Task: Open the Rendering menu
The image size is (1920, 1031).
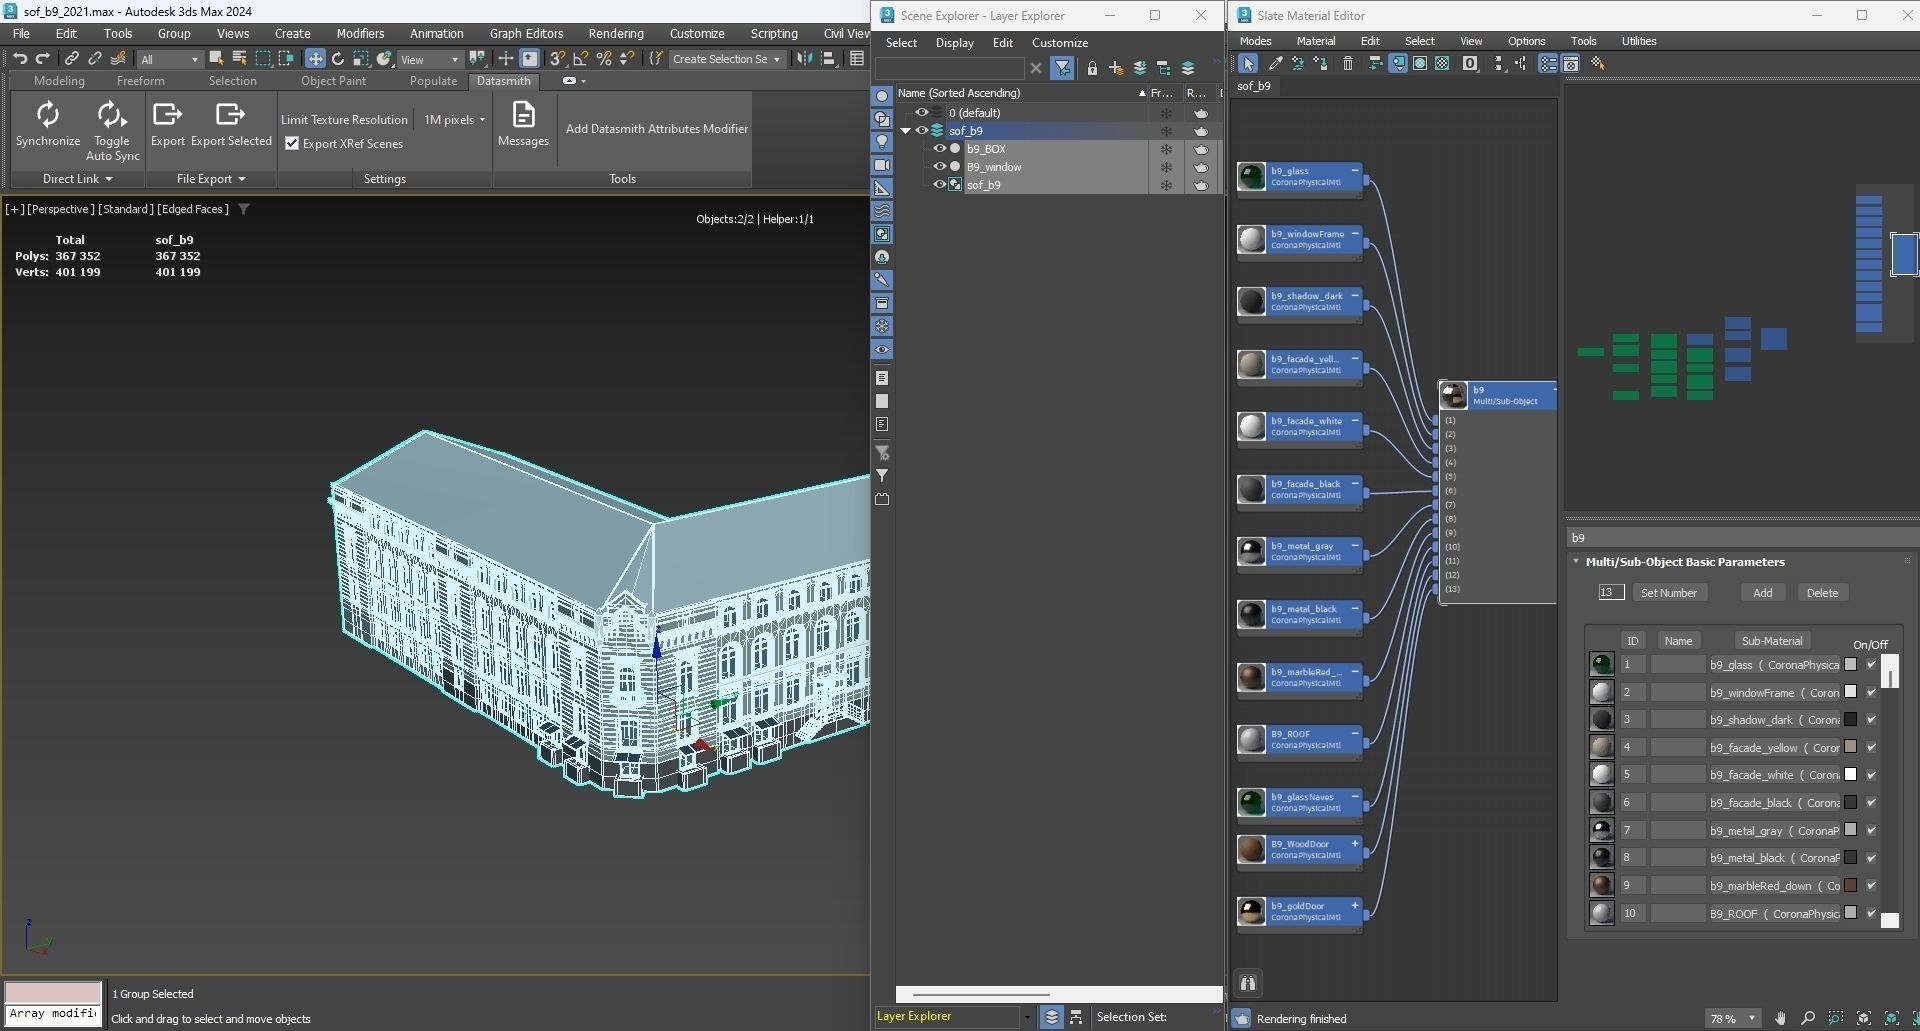Action: pyautogui.click(x=616, y=33)
